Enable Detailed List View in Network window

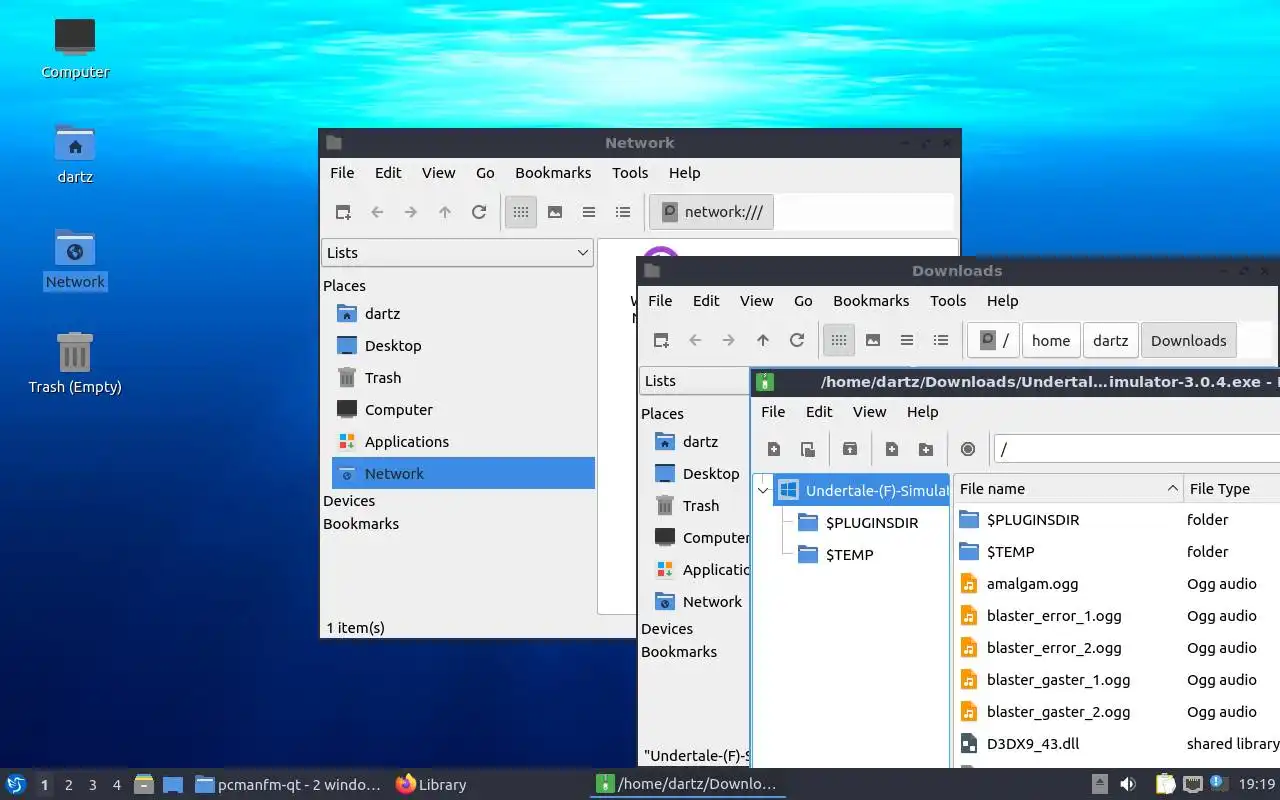(623, 212)
